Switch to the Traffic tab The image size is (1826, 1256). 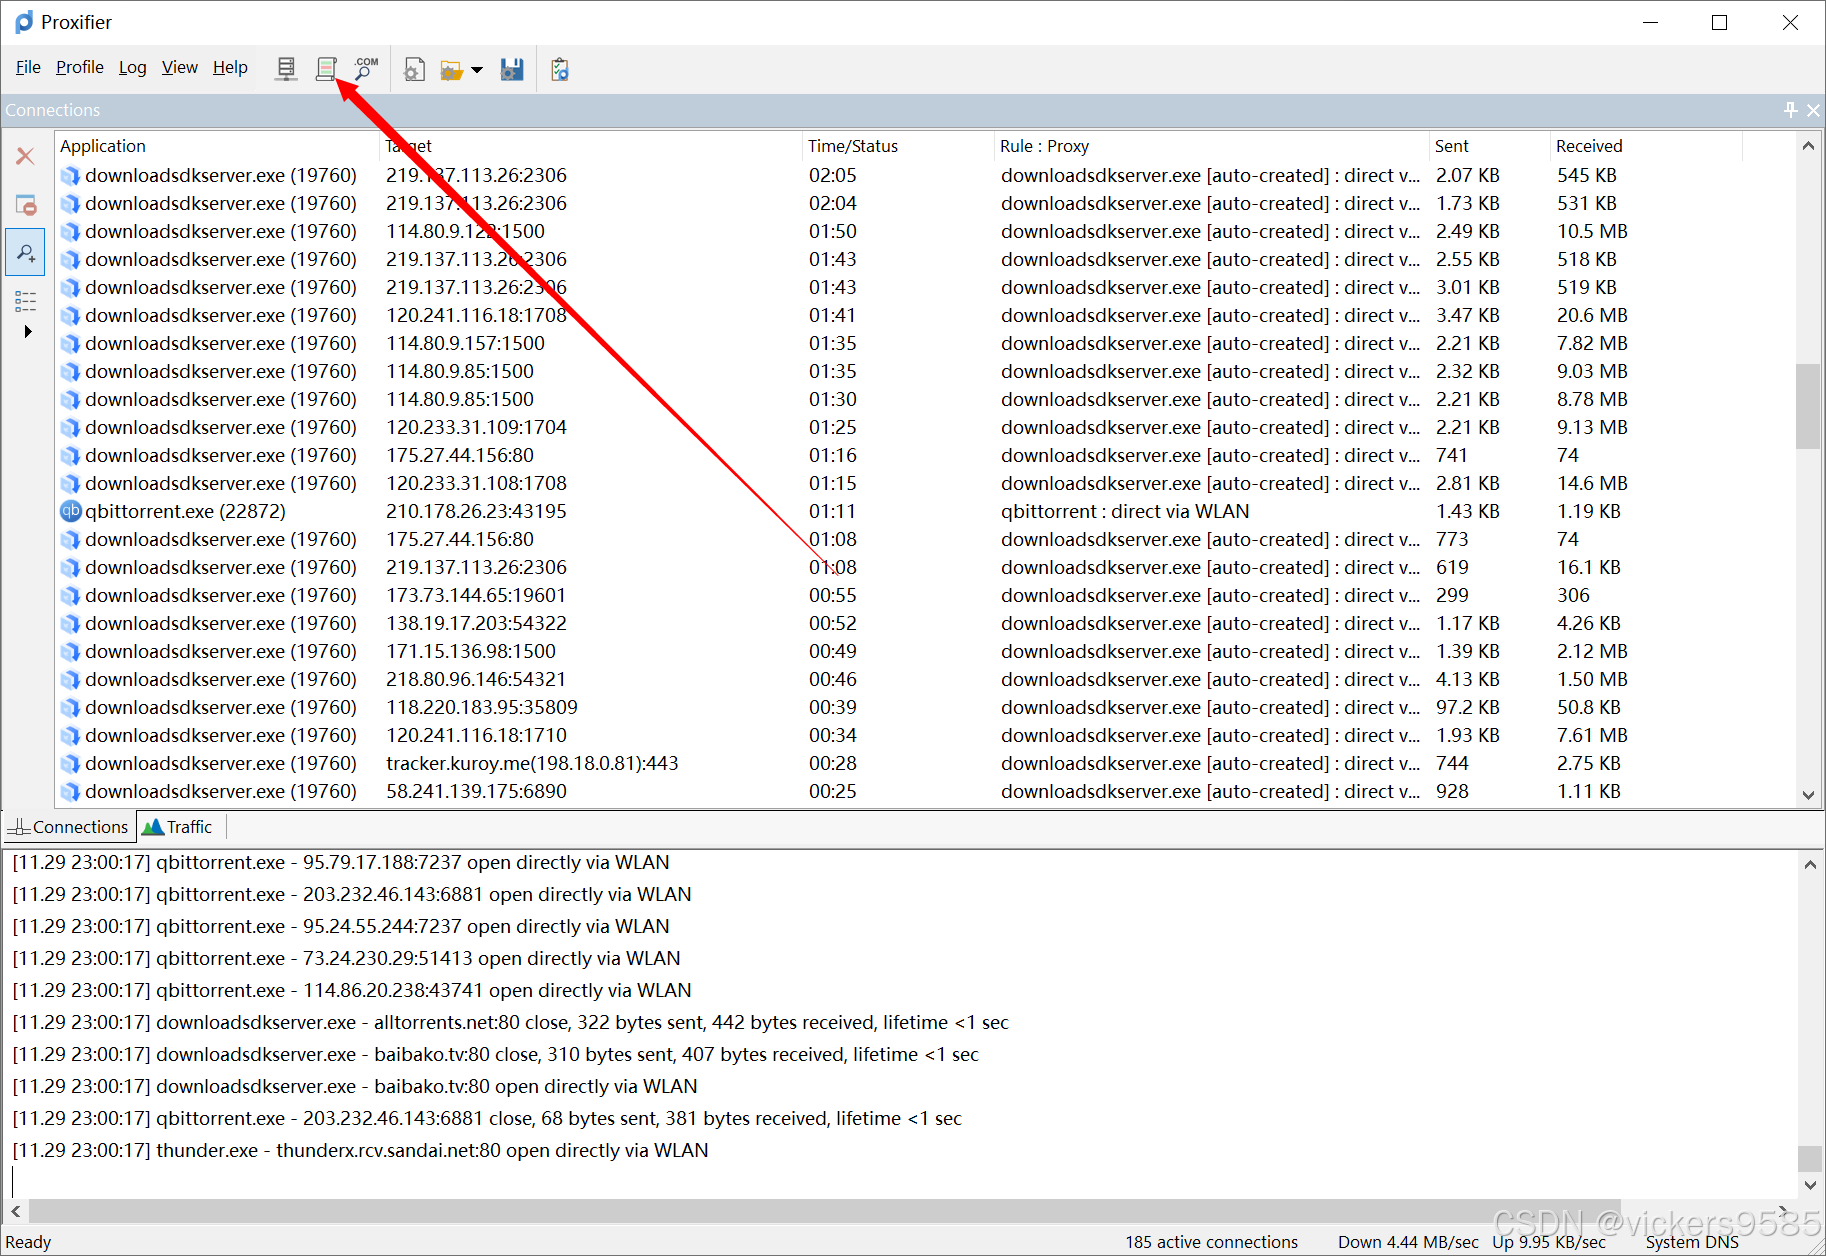tap(179, 827)
